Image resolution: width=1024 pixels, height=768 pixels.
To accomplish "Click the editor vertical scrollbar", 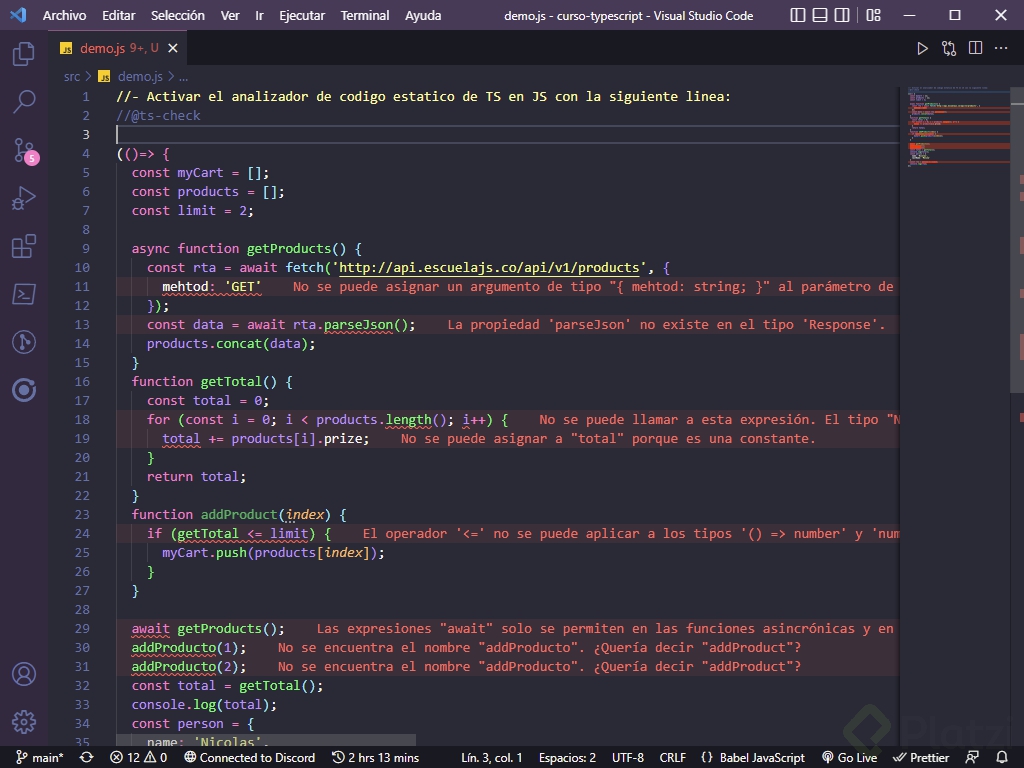I will click(x=1017, y=240).
